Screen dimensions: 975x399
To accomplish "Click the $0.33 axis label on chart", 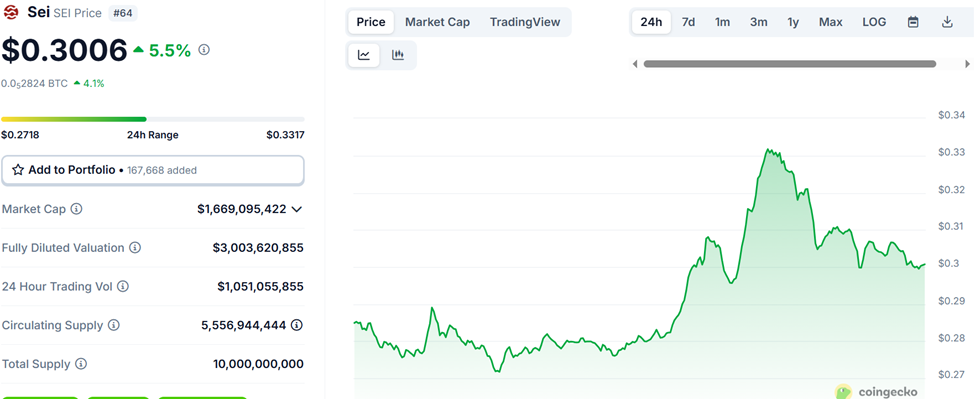I will 951,152.
